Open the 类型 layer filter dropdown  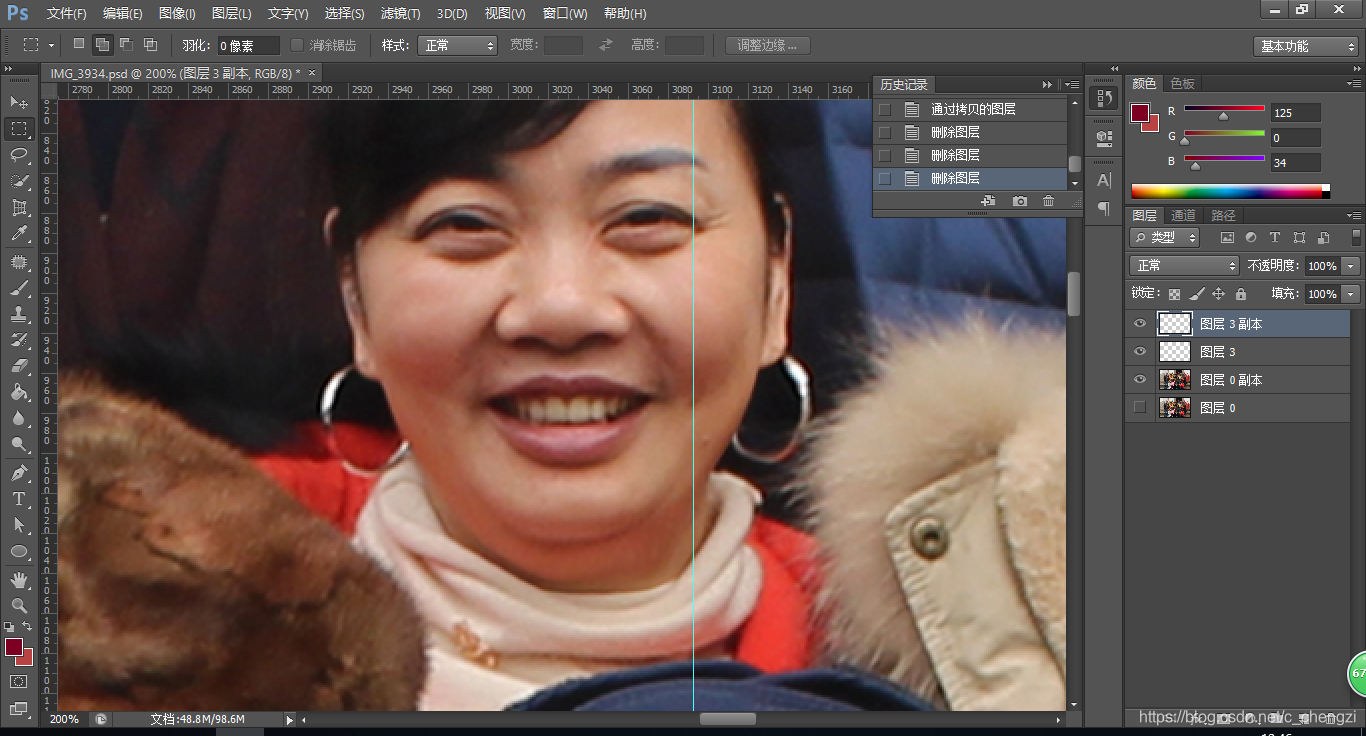click(x=1164, y=237)
